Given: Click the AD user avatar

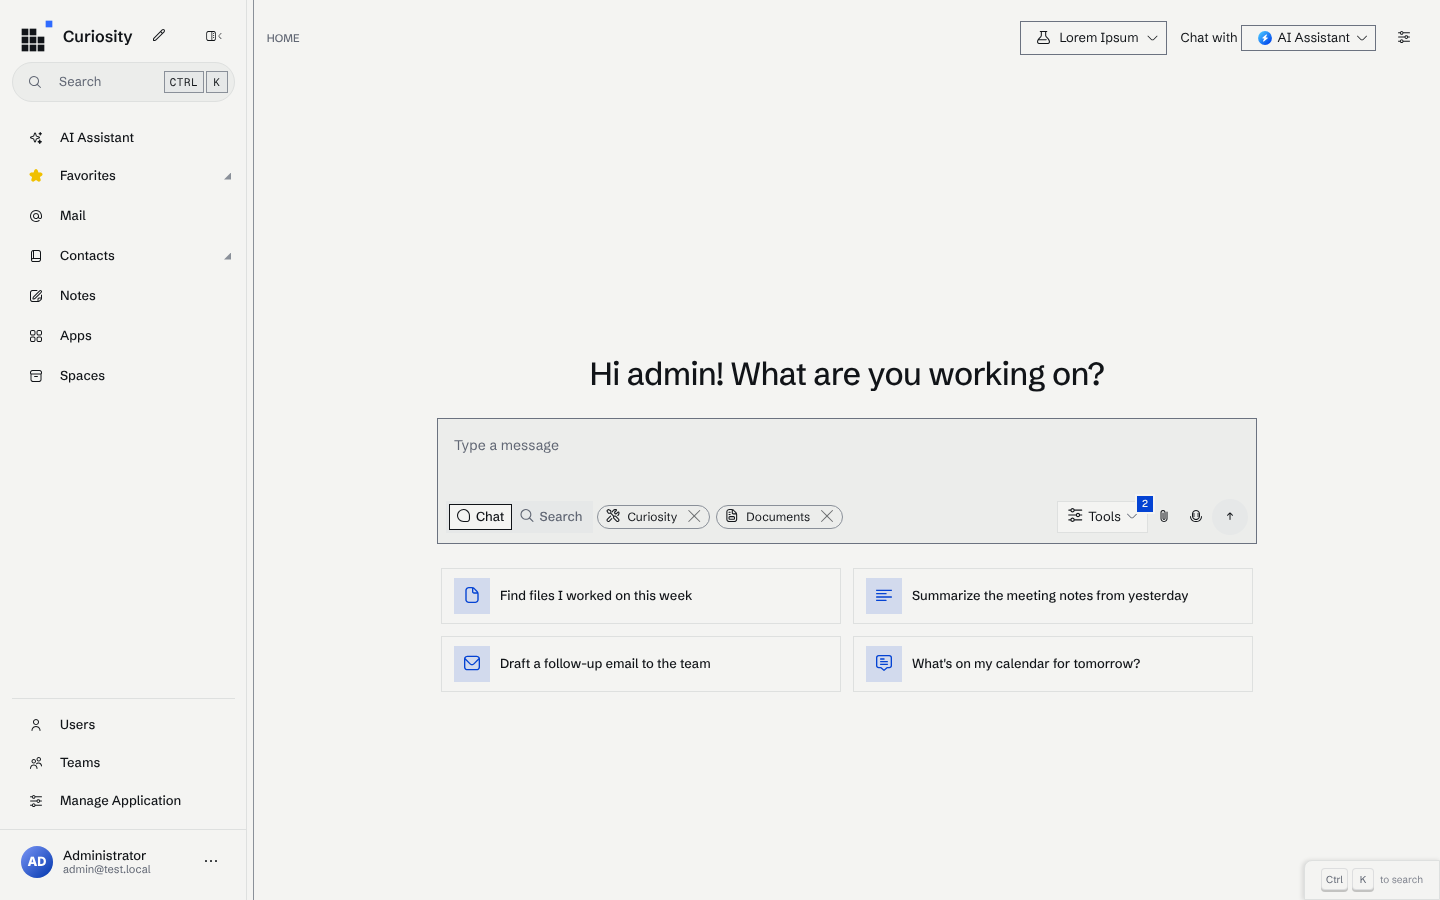Looking at the screenshot, I should [37, 861].
